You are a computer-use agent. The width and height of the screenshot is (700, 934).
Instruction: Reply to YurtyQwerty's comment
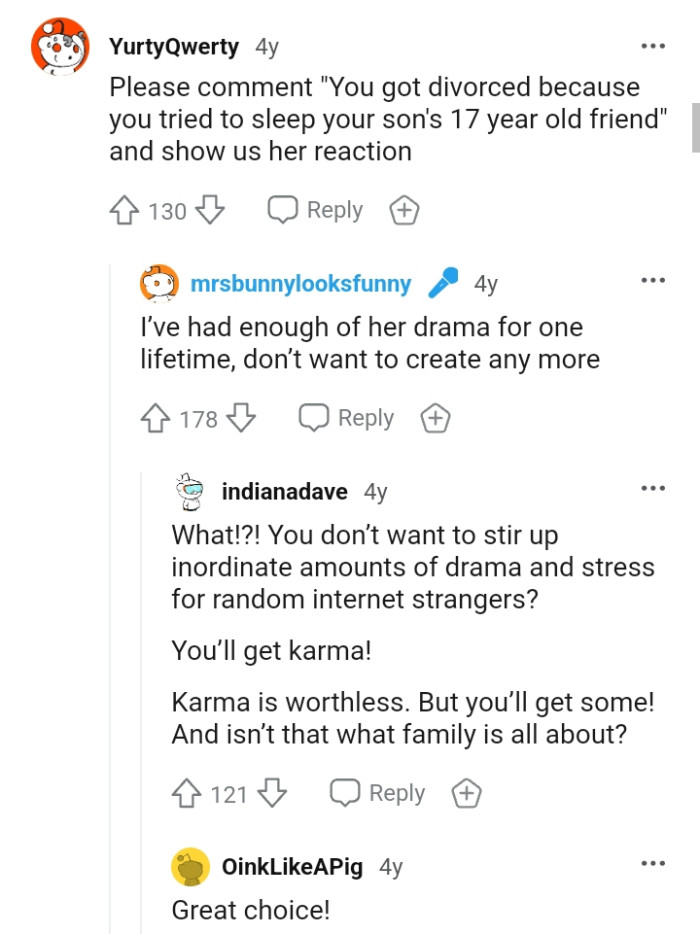pos(313,210)
